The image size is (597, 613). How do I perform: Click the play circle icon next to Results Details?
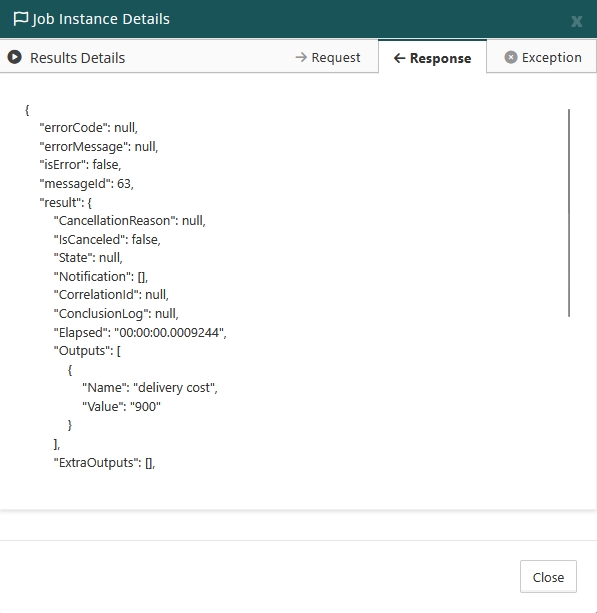pyautogui.click(x=15, y=57)
